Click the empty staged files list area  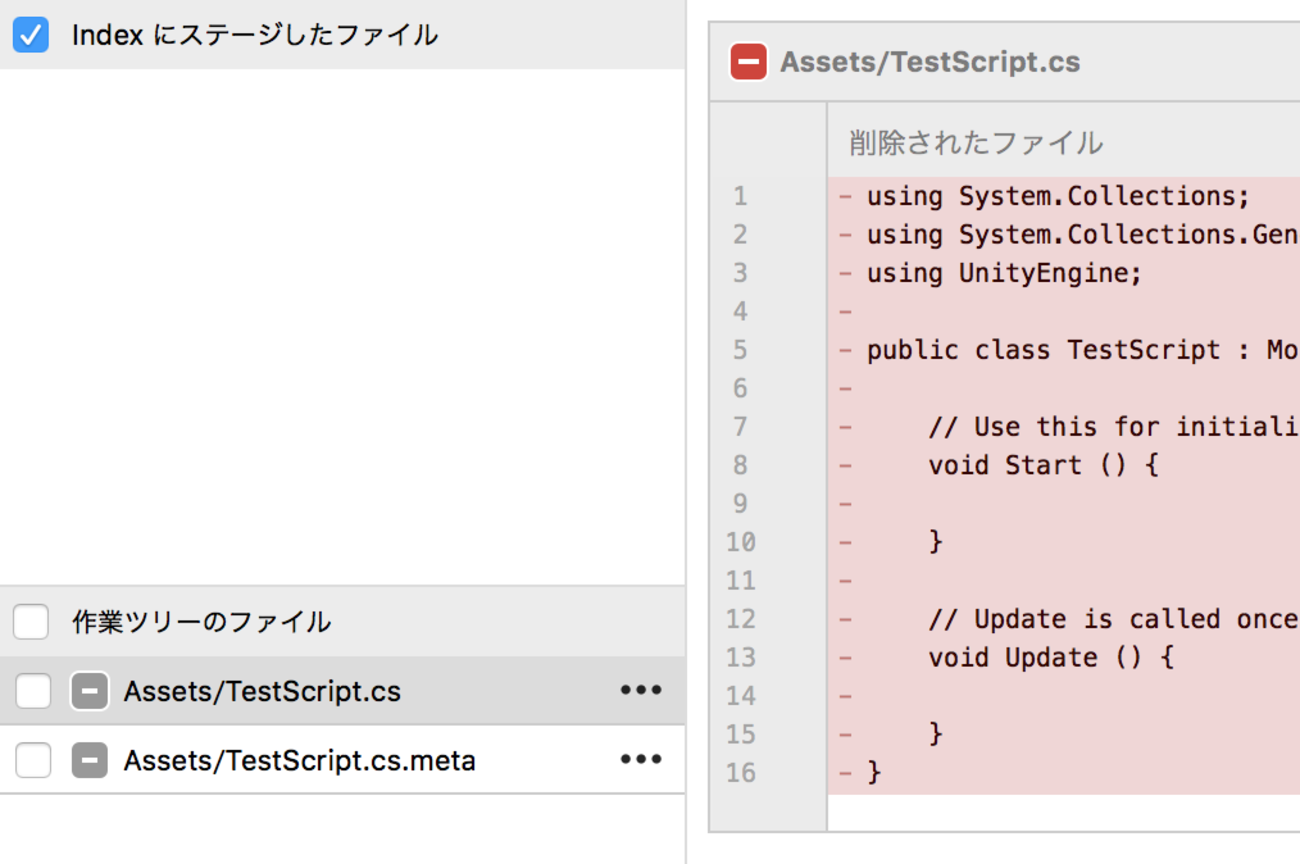click(342, 320)
